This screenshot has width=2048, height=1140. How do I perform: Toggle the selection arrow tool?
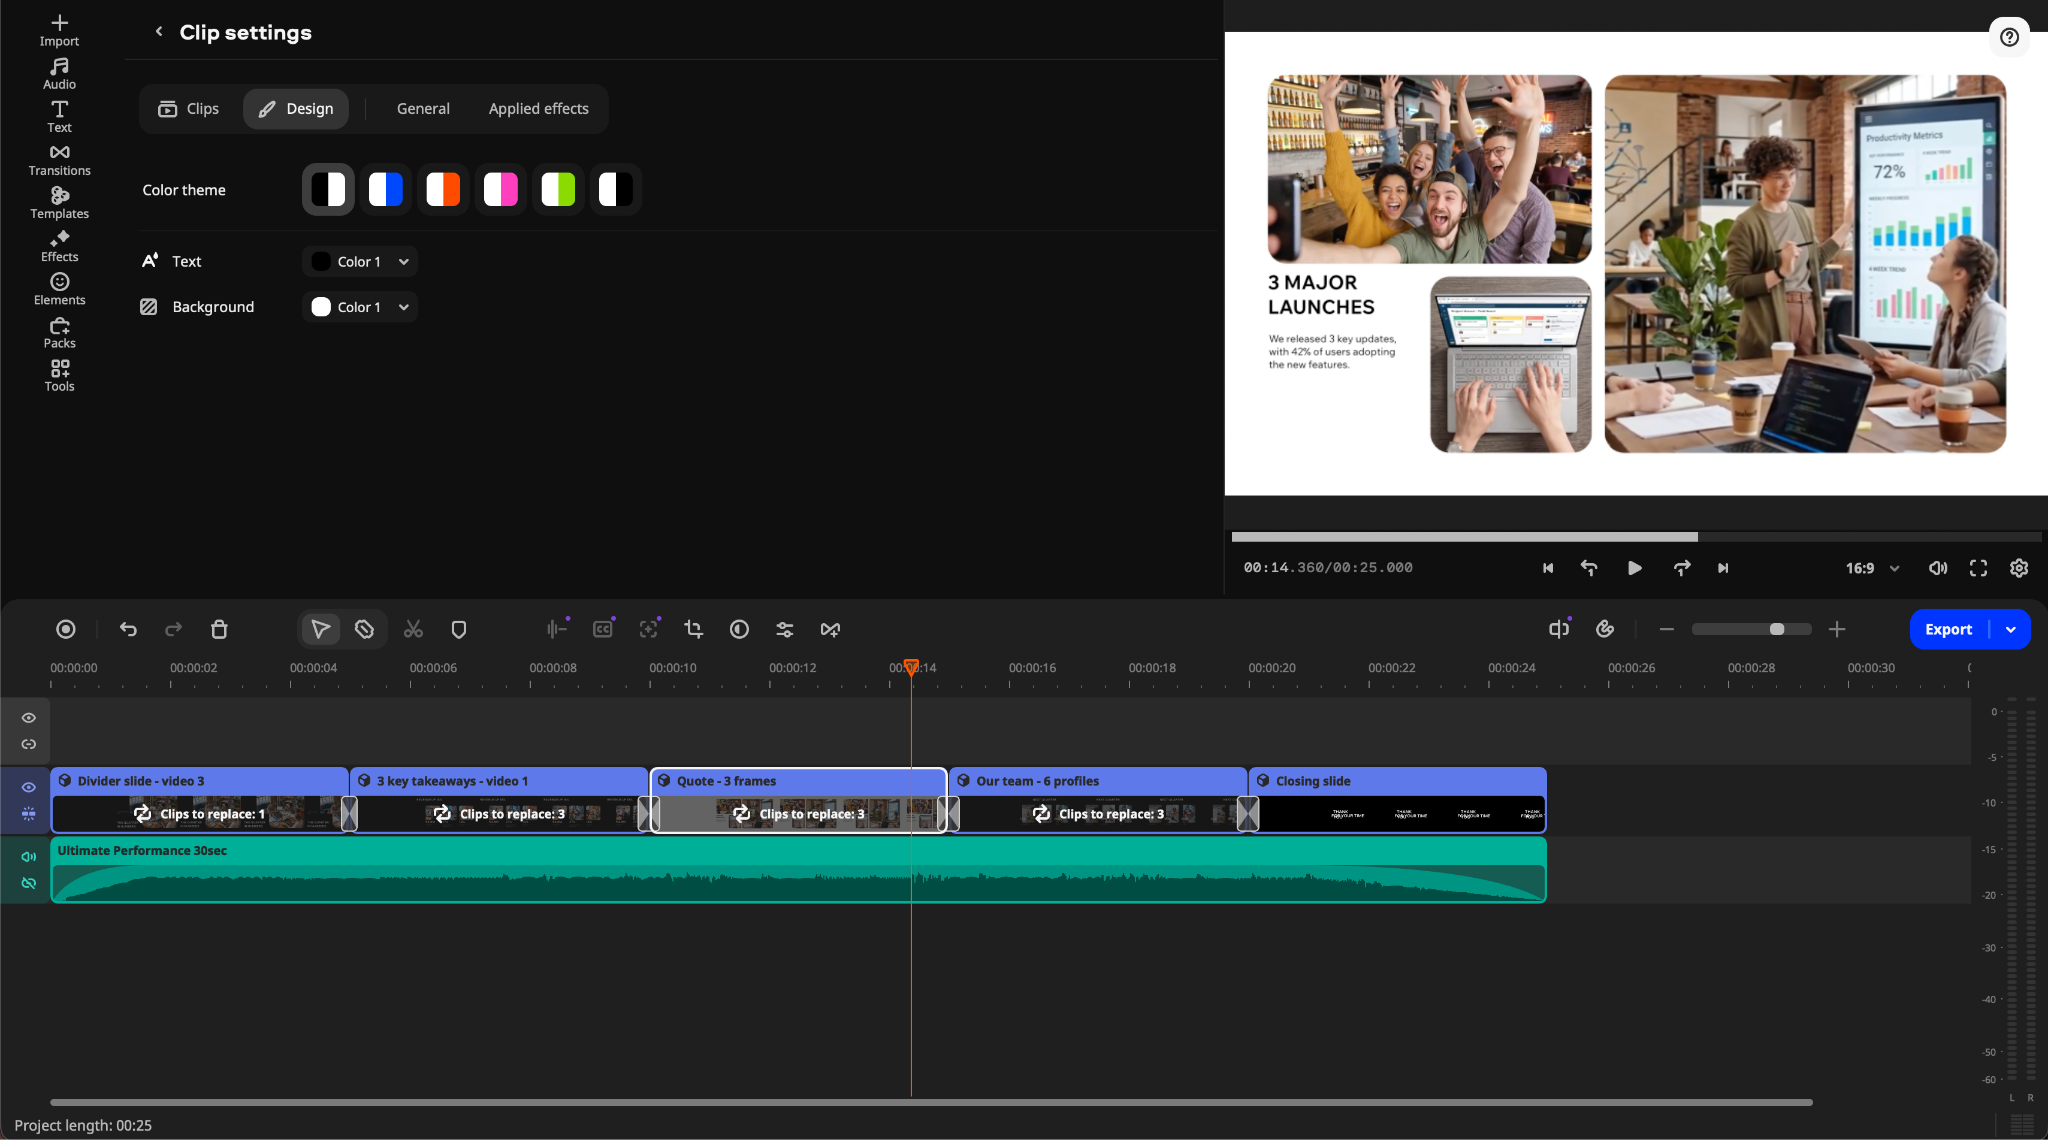(320, 629)
